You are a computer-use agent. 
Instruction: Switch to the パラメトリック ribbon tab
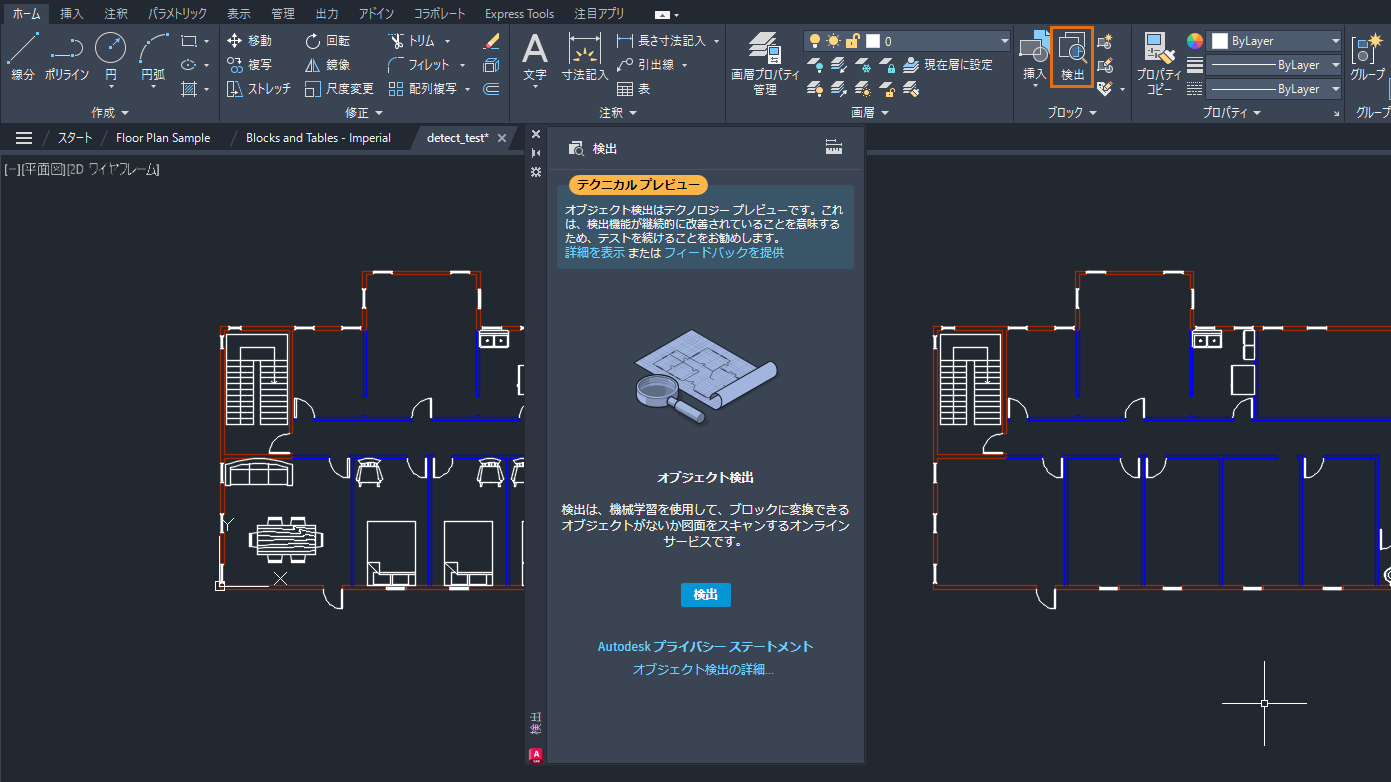click(177, 14)
